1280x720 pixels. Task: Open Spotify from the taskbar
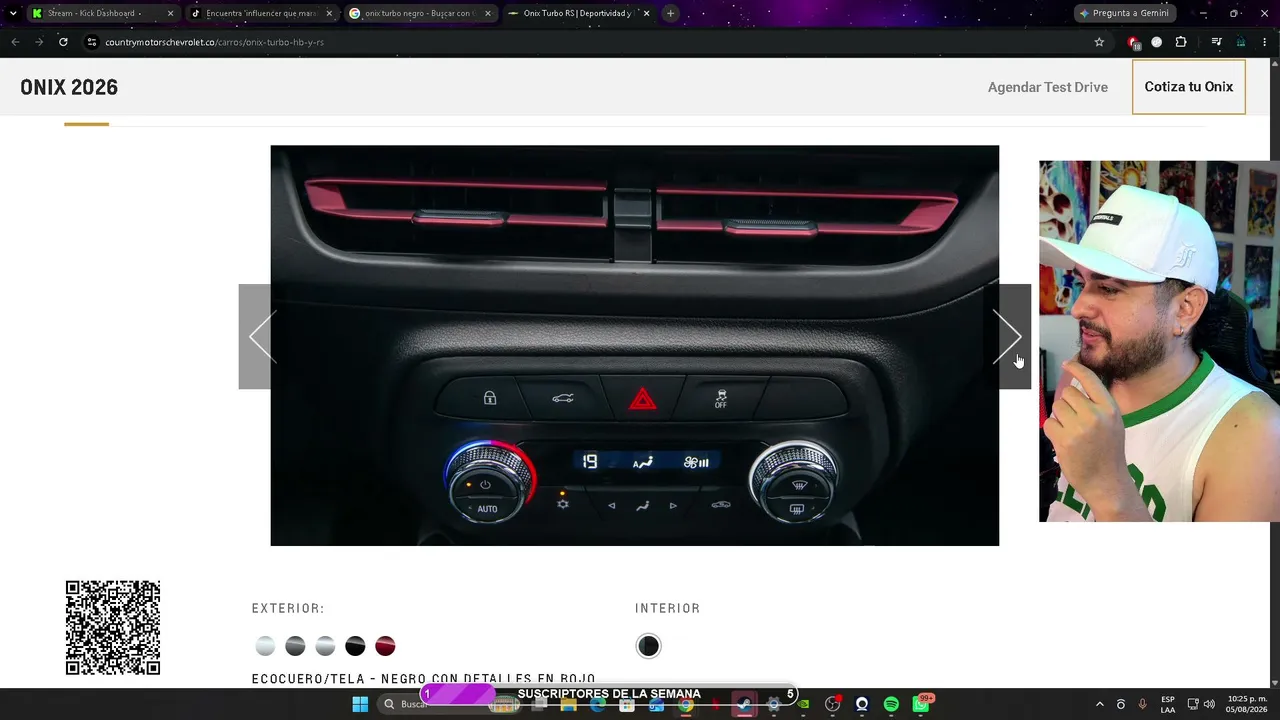(891, 704)
